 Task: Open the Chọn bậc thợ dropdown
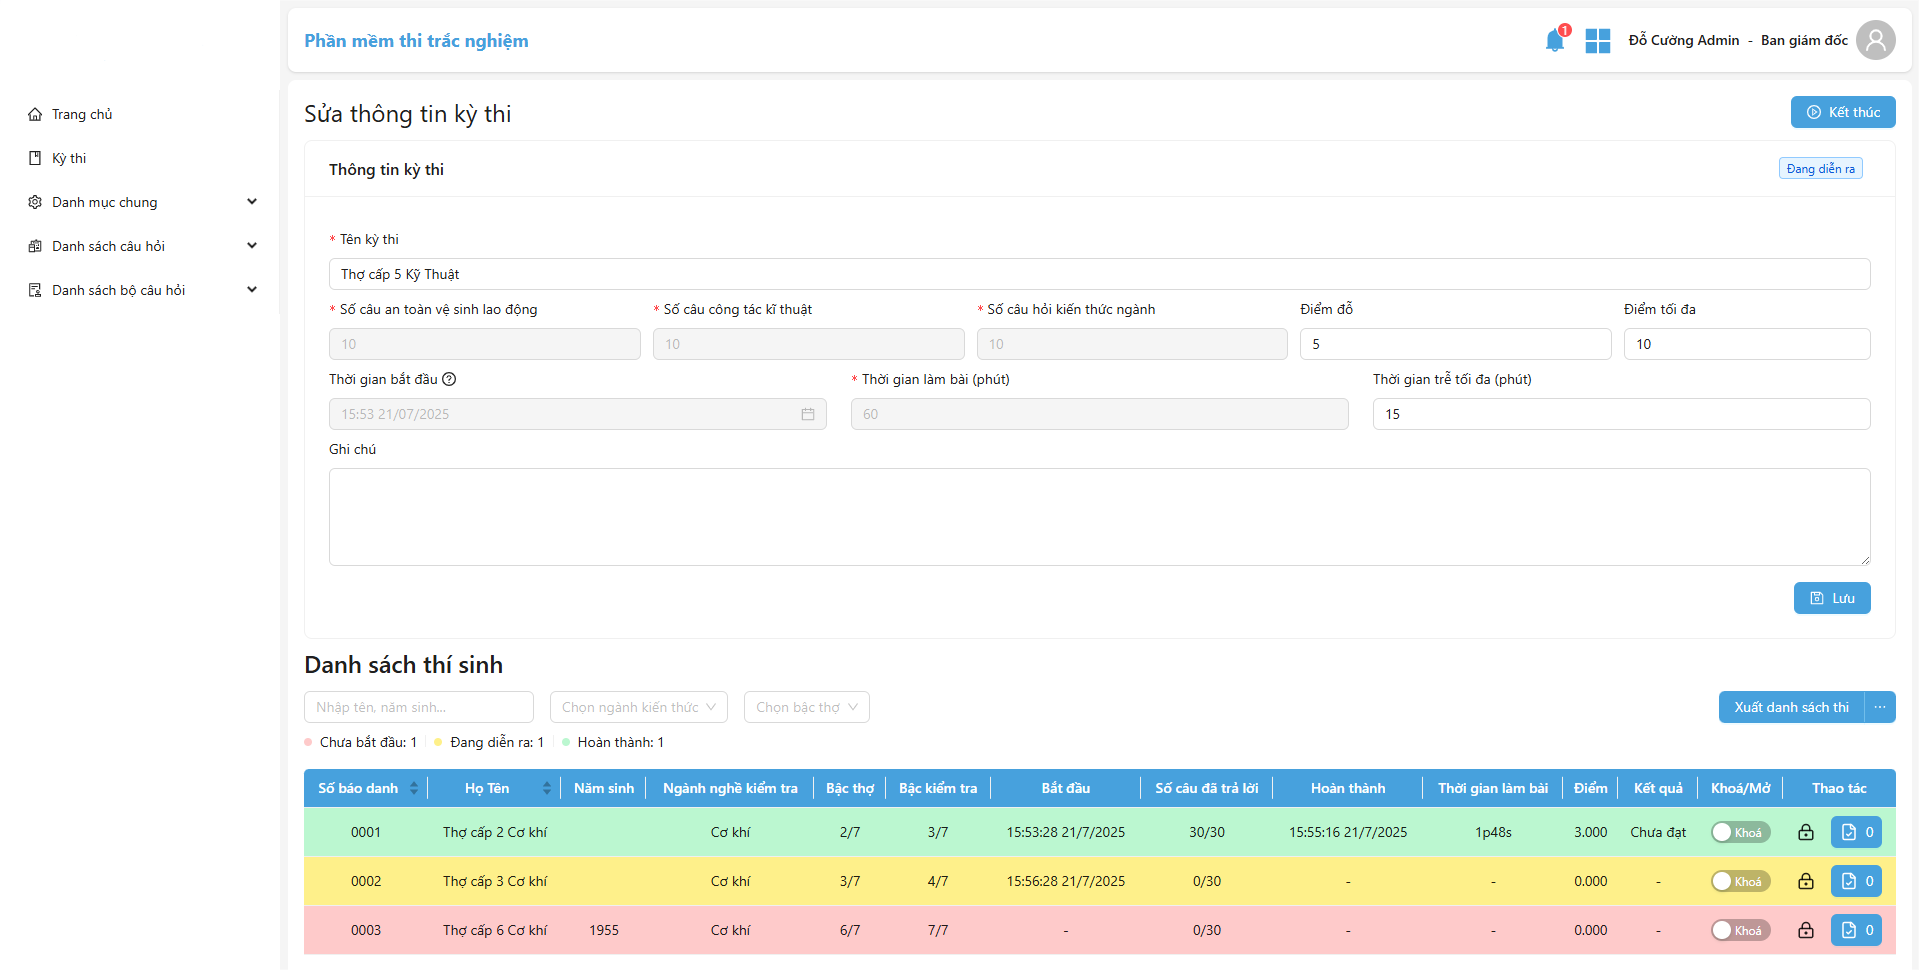pyautogui.click(x=806, y=707)
